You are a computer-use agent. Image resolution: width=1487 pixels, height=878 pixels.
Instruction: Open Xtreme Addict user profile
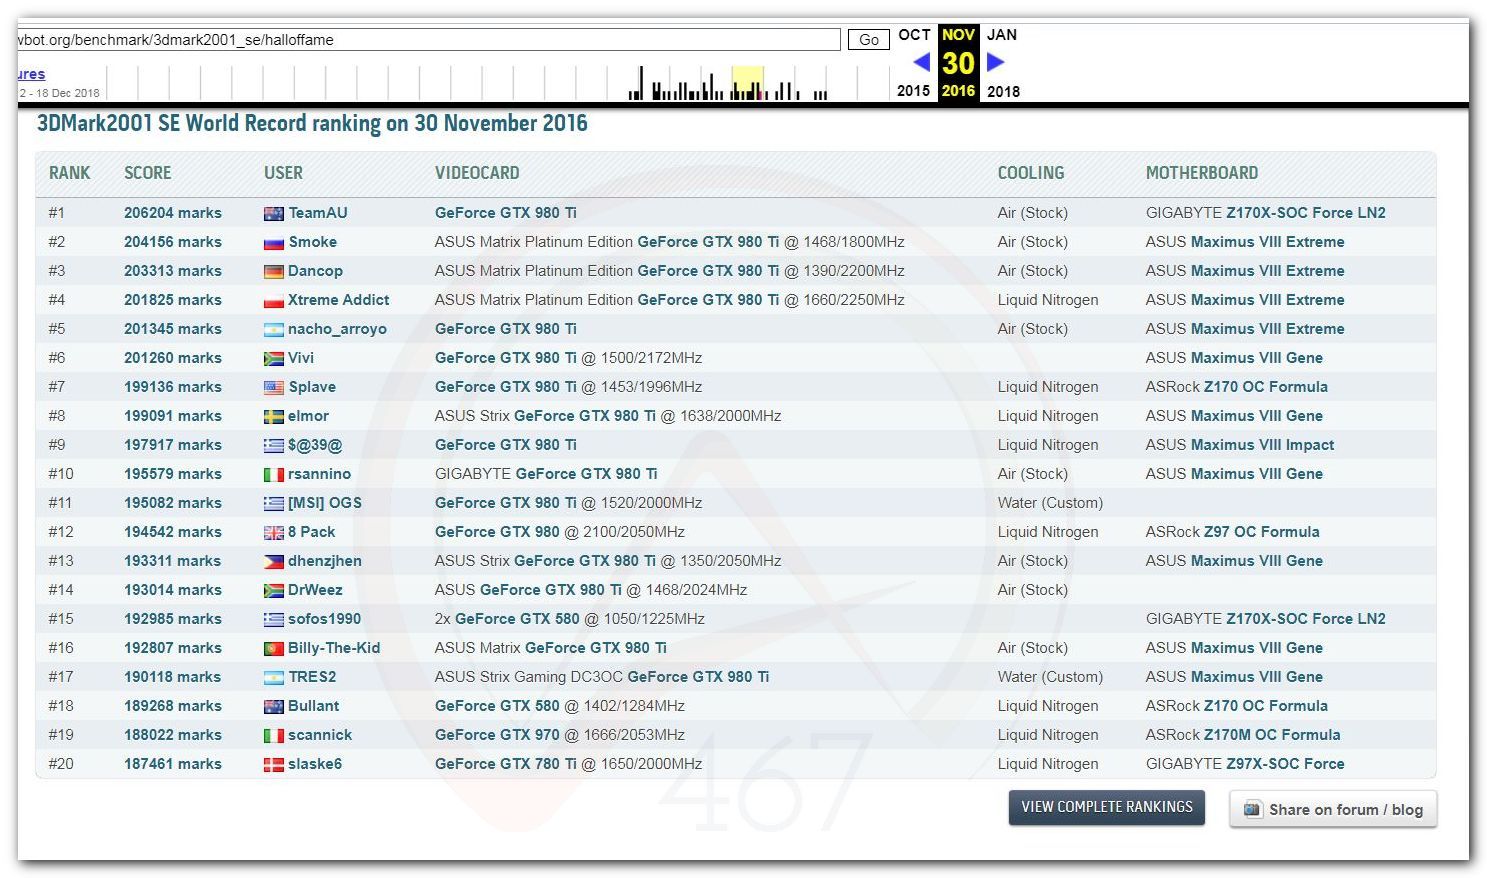pyautogui.click(x=338, y=300)
